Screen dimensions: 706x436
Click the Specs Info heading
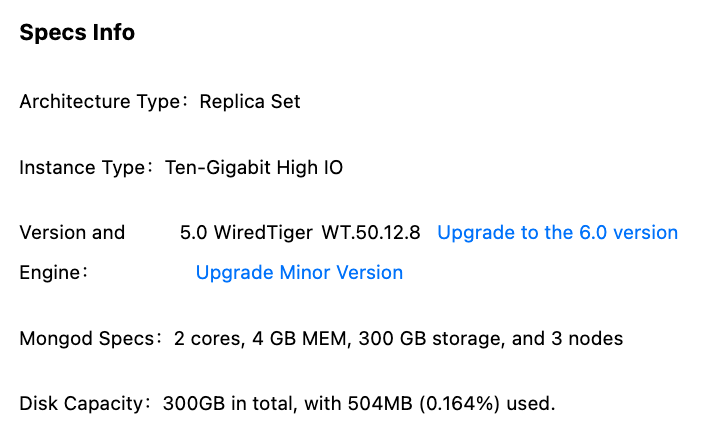click(x=77, y=32)
